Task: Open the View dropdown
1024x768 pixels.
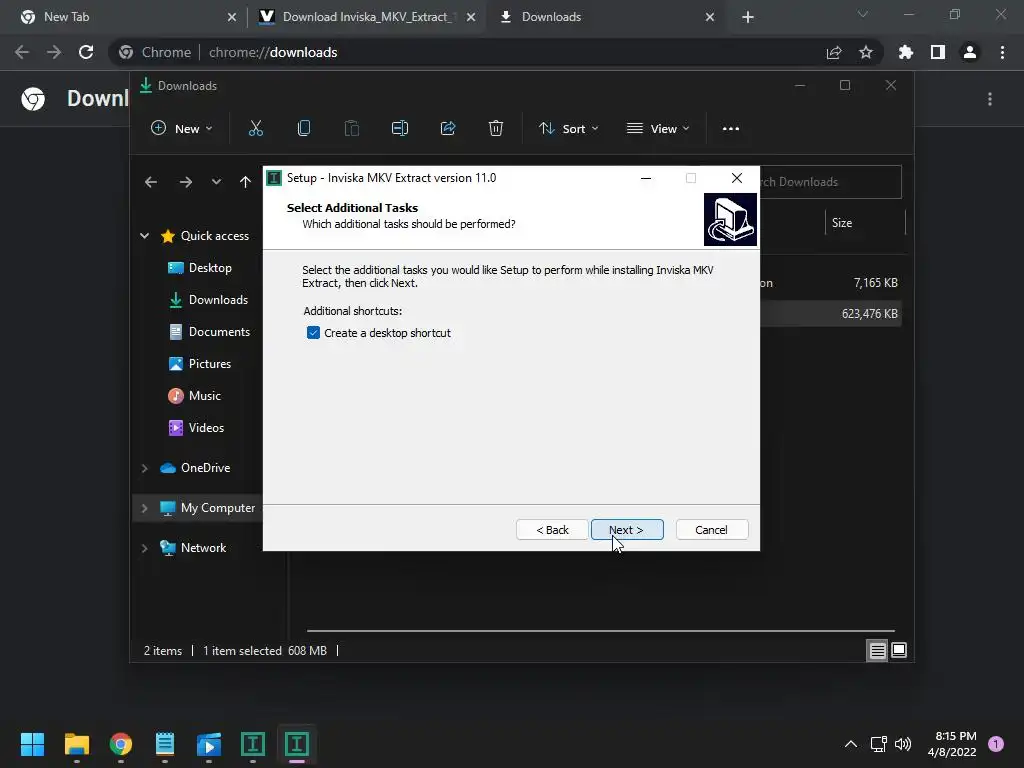Action: pos(658,129)
